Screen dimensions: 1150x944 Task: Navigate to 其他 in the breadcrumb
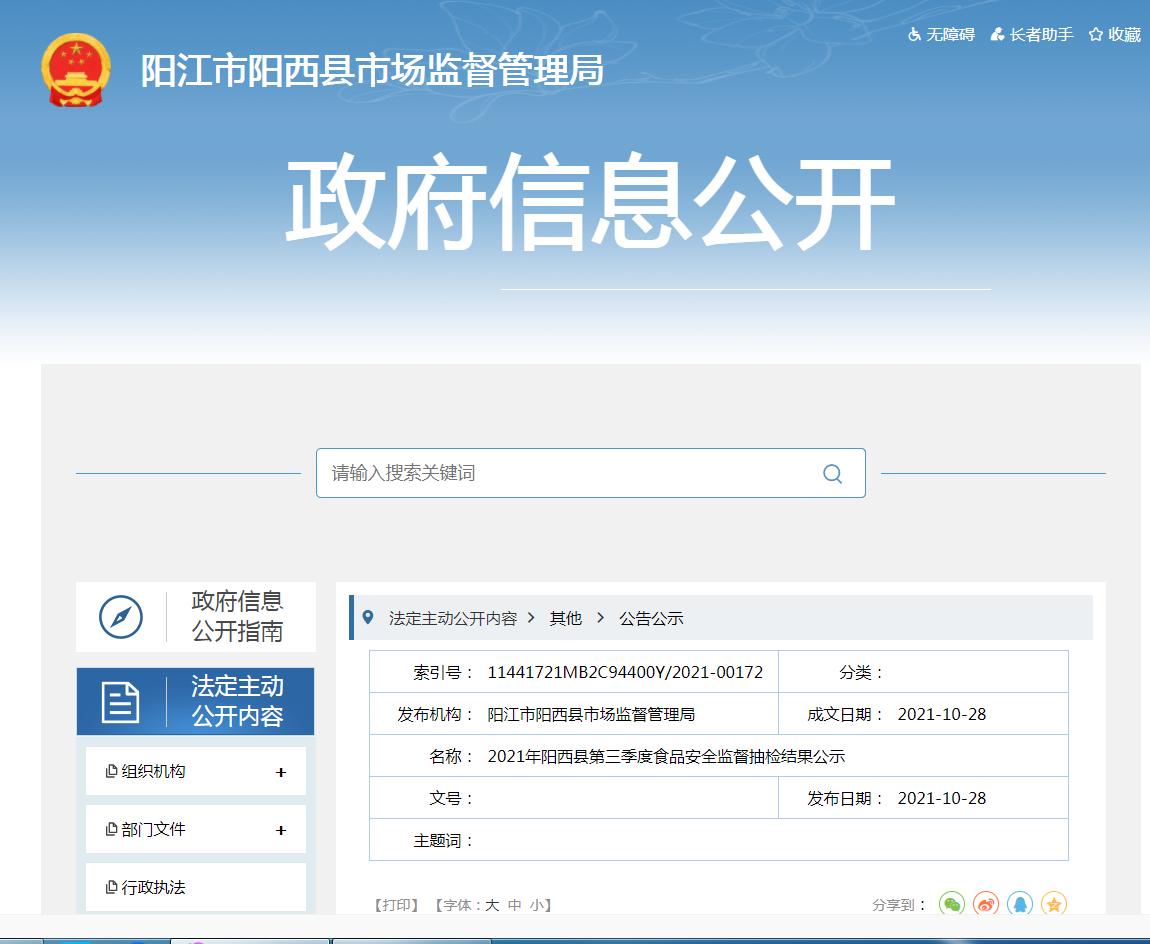565,618
